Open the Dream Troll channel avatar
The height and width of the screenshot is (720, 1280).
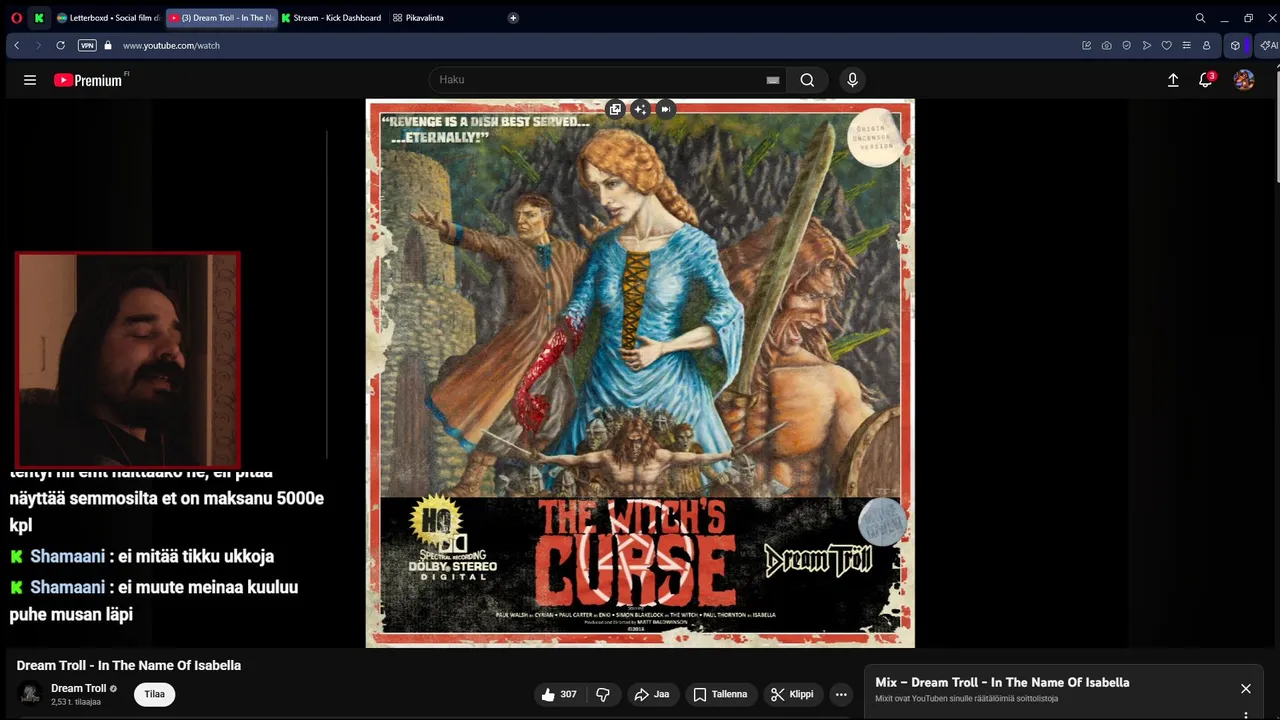(31, 694)
